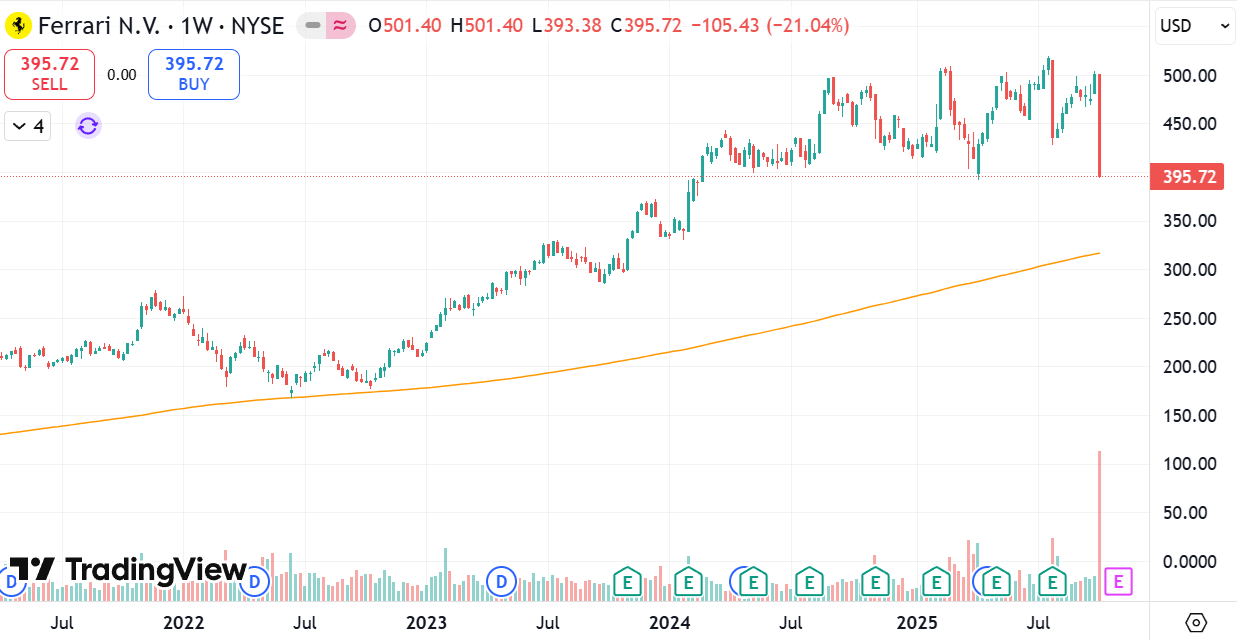This screenshot has height=640, width=1237.
Task: Click the high value H501.40
Action: point(486,26)
